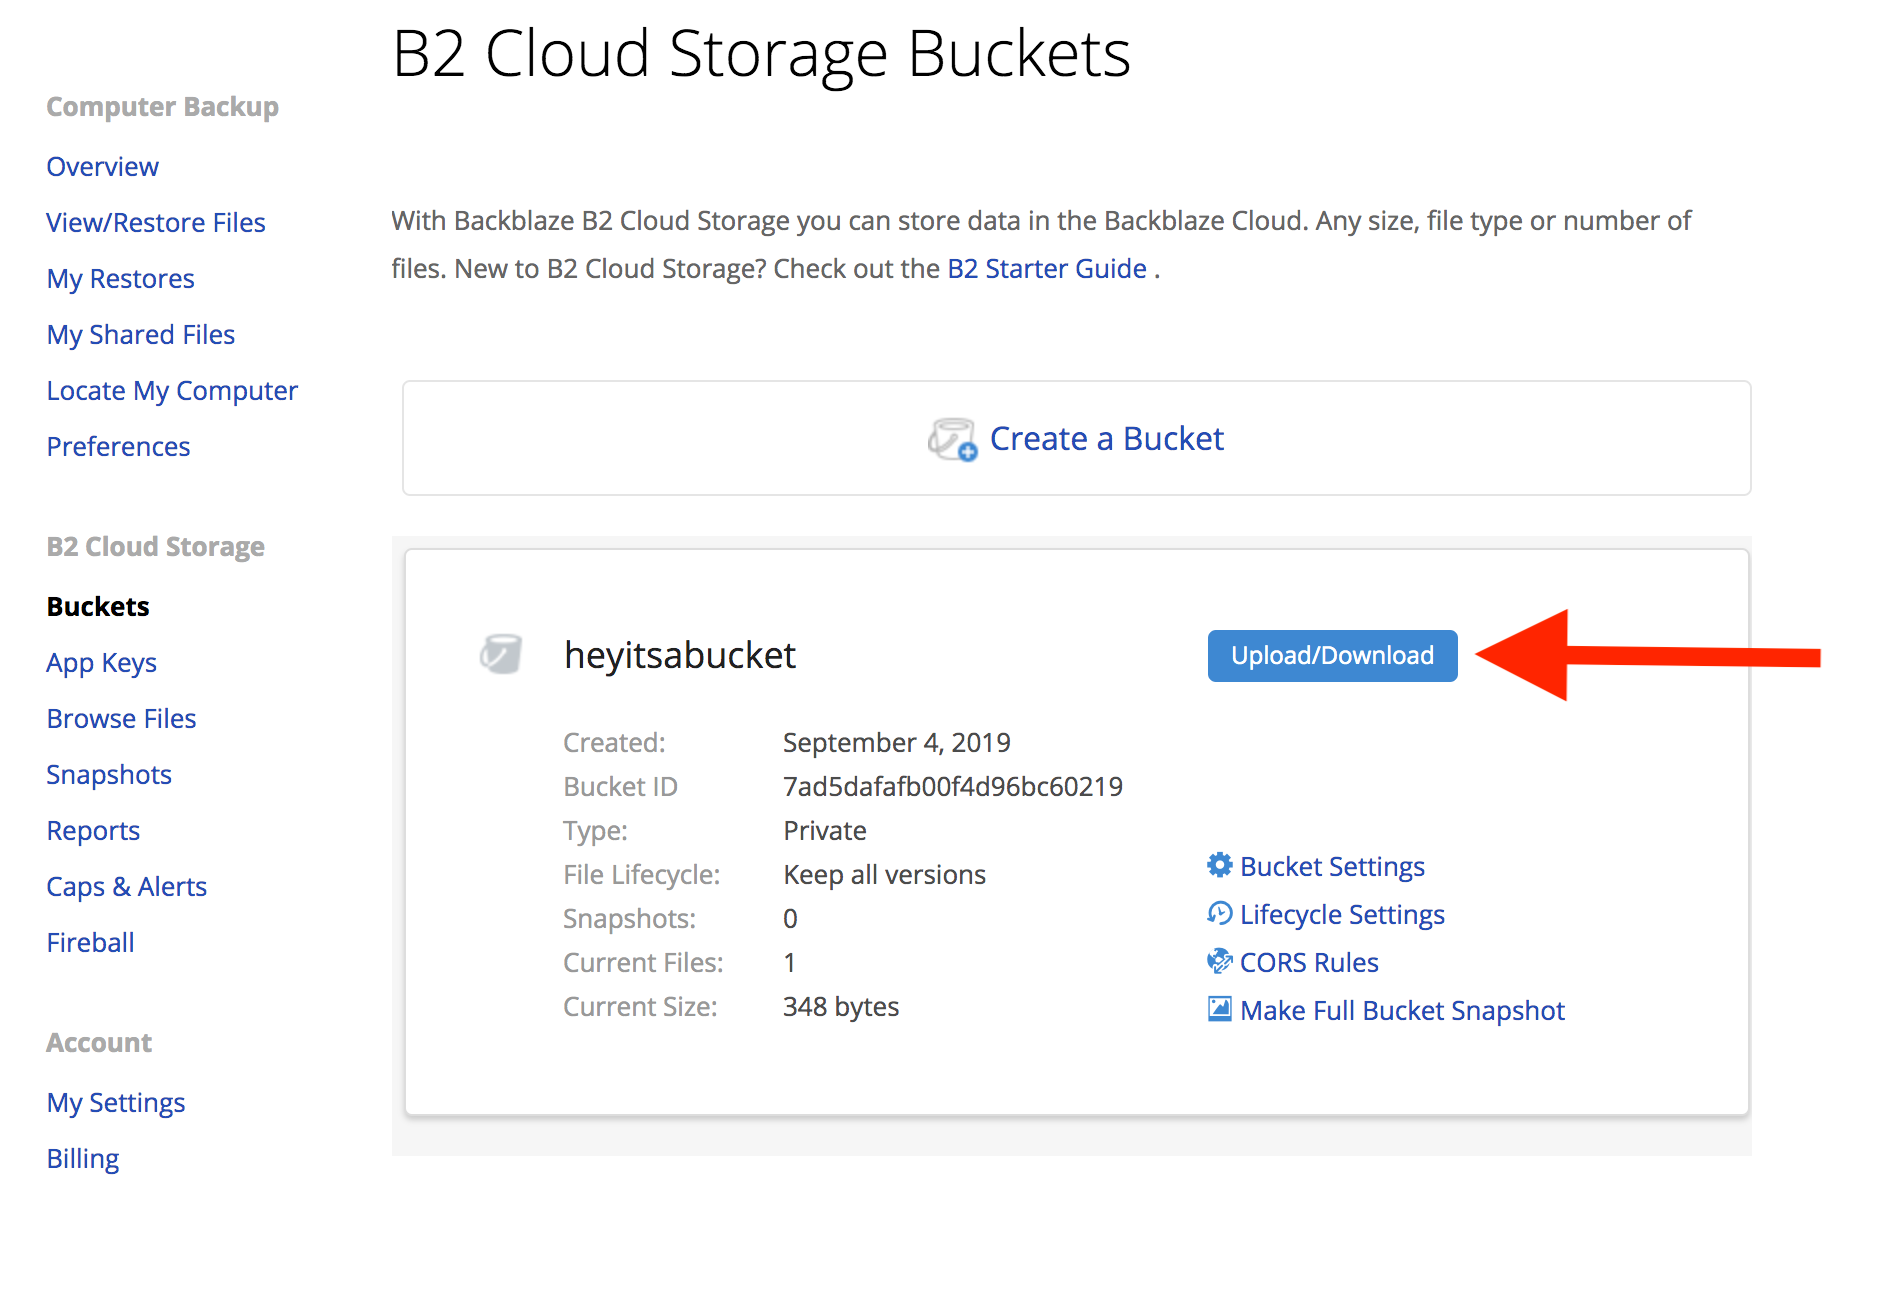Click the Current Size value 348 bytes
The image size is (1895, 1300).
[841, 1007]
